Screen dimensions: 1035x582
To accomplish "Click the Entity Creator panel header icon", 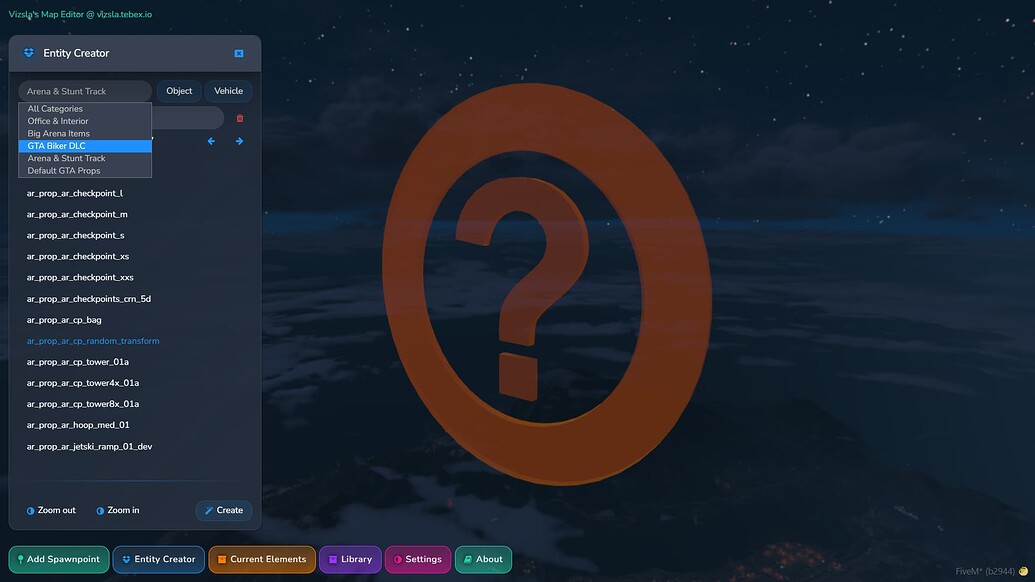I will pyautogui.click(x=27, y=52).
